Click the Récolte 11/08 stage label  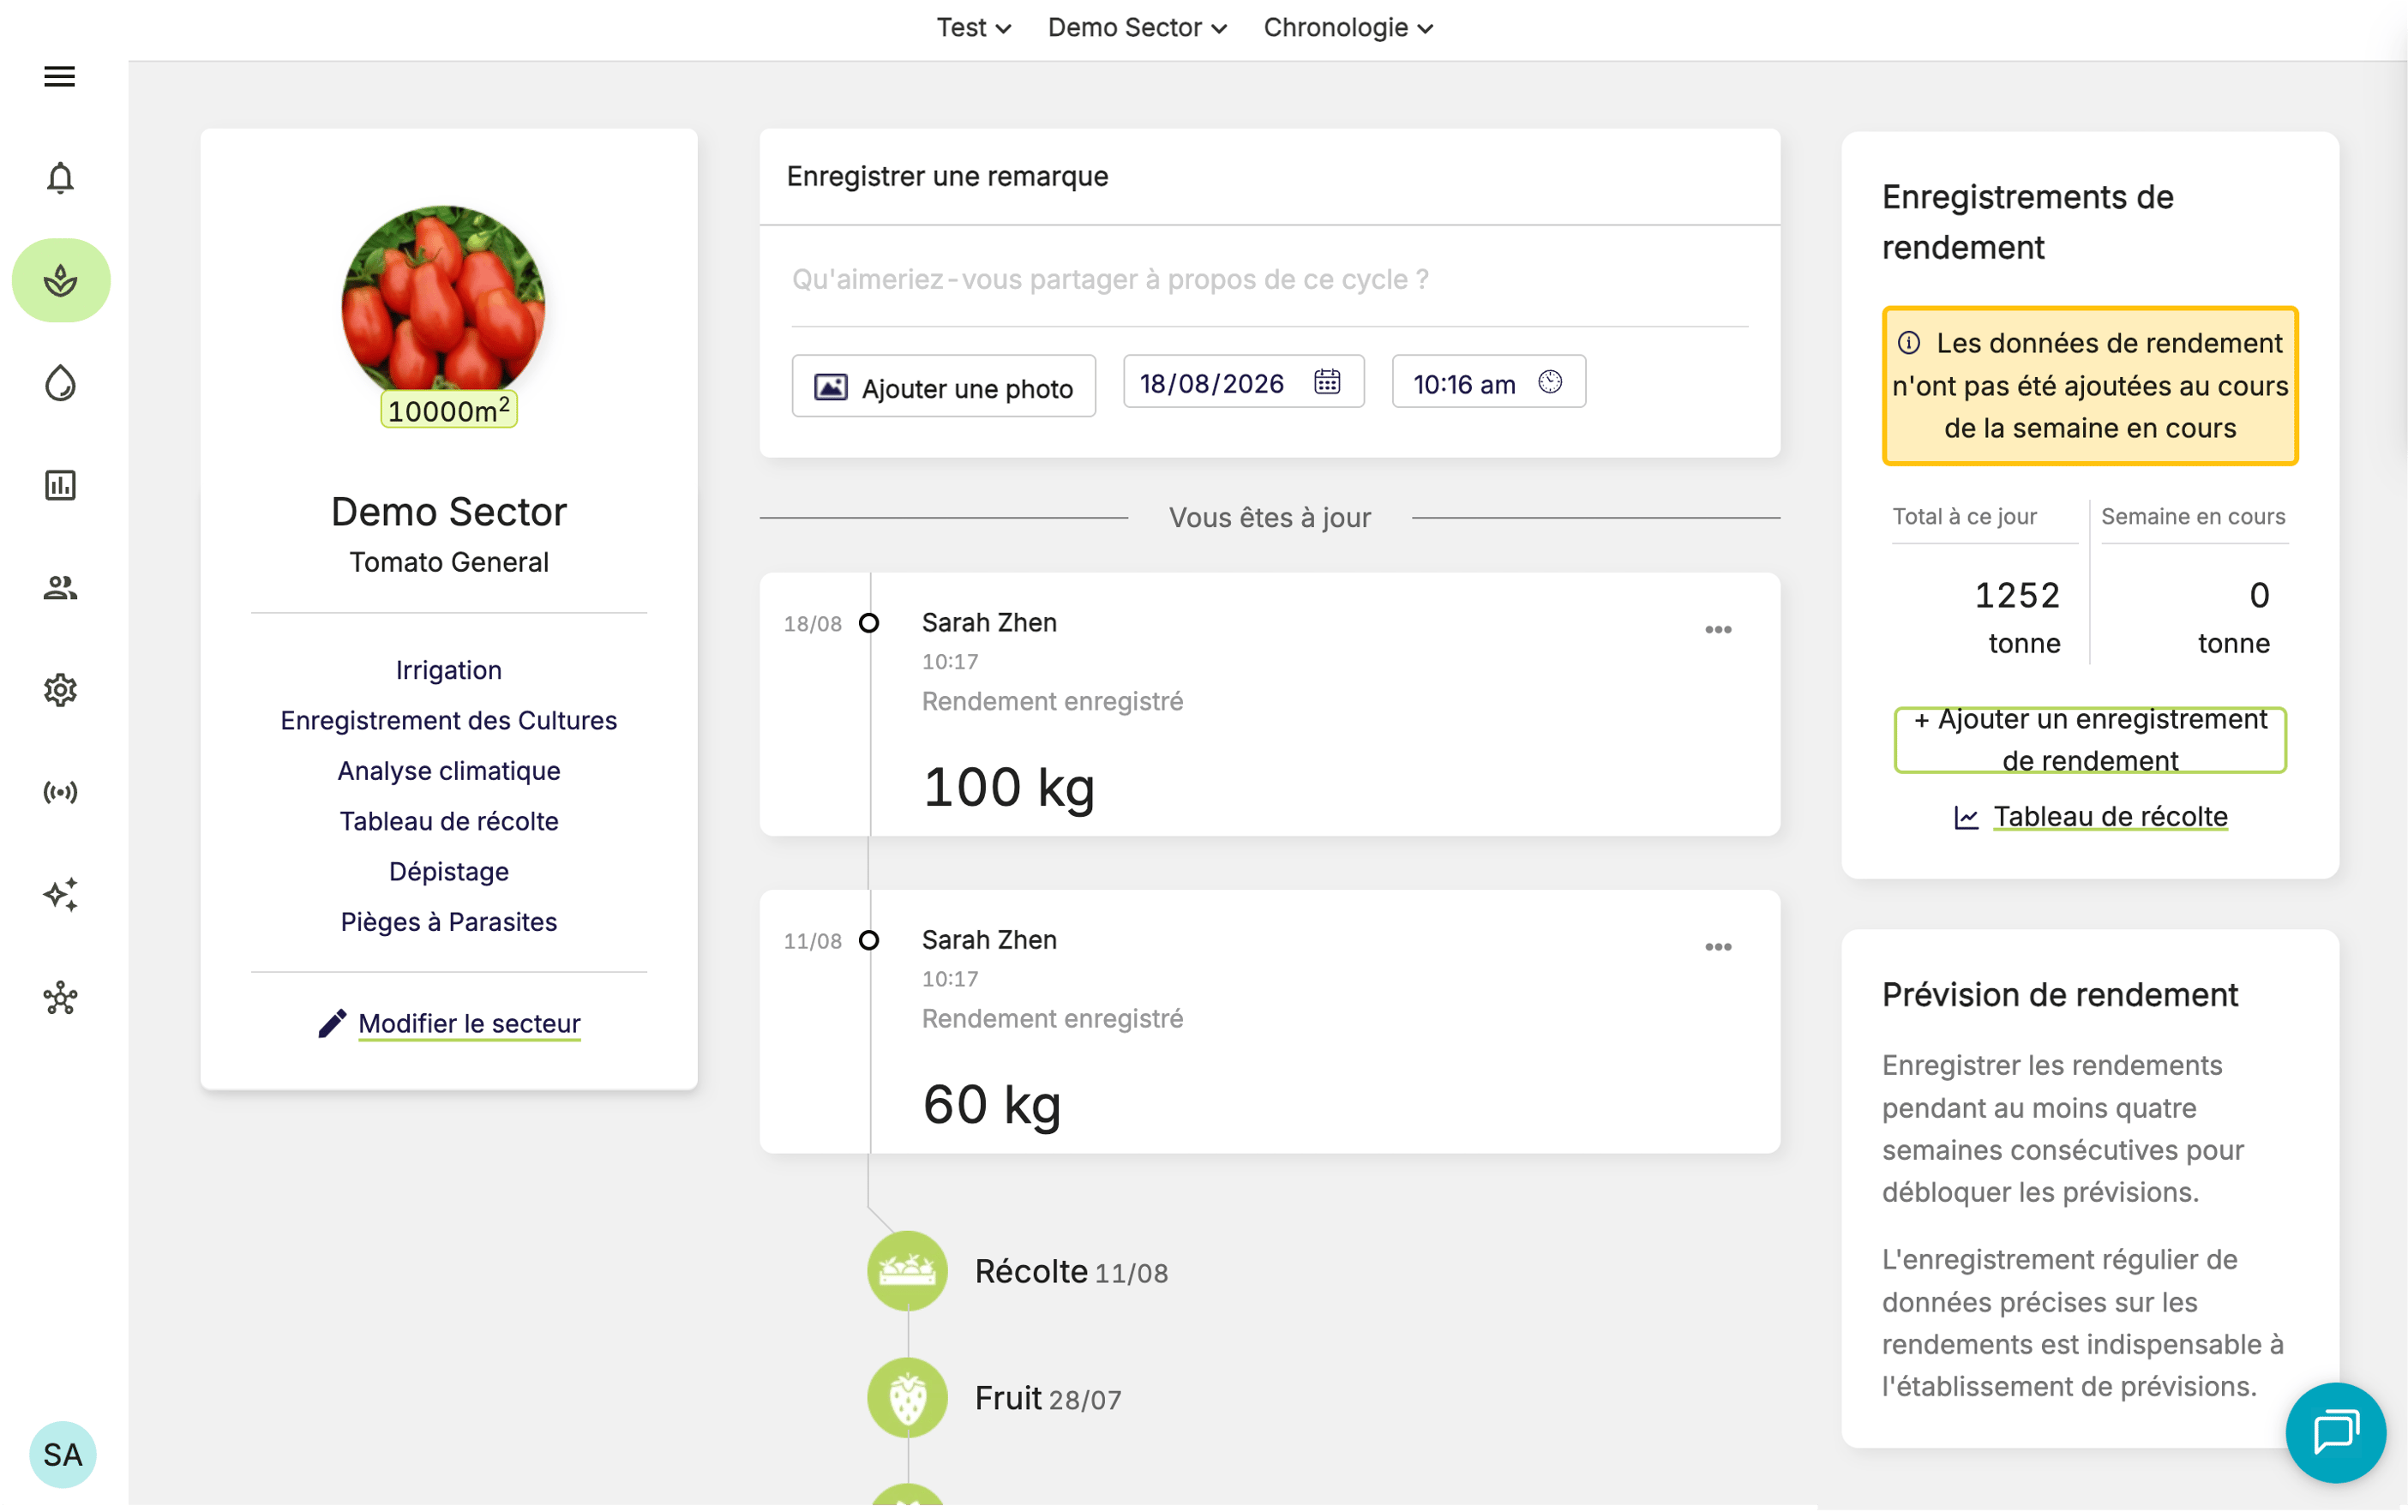click(x=1071, y=1272)
